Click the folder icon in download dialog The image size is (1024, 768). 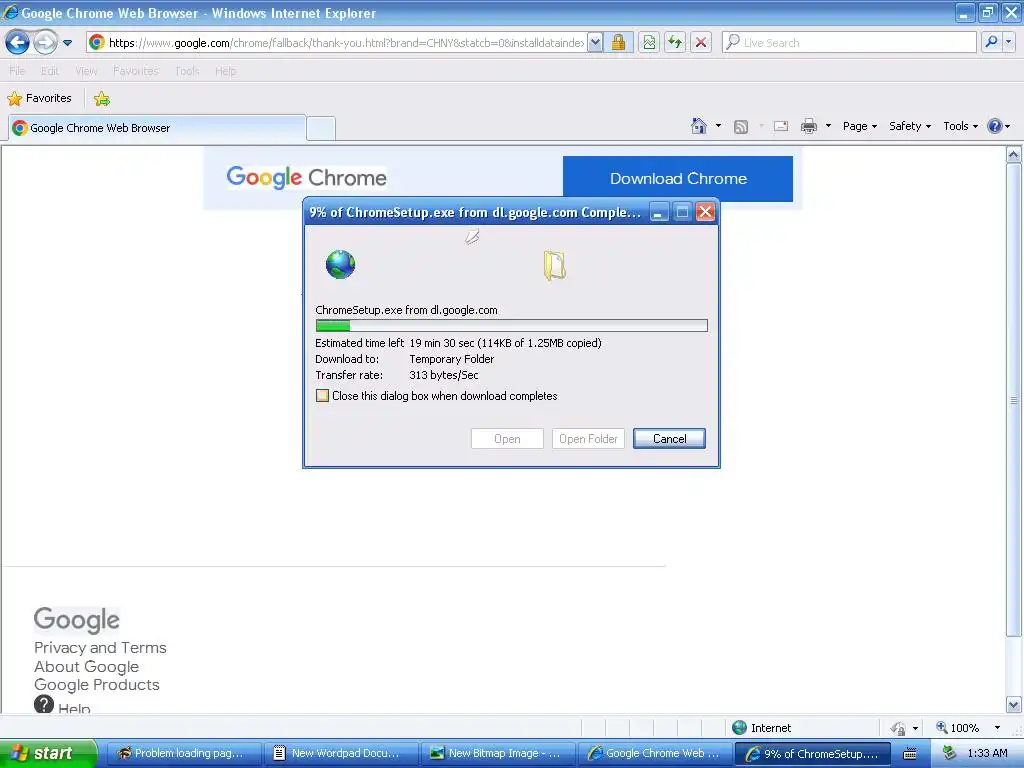(x=554, y=266)
